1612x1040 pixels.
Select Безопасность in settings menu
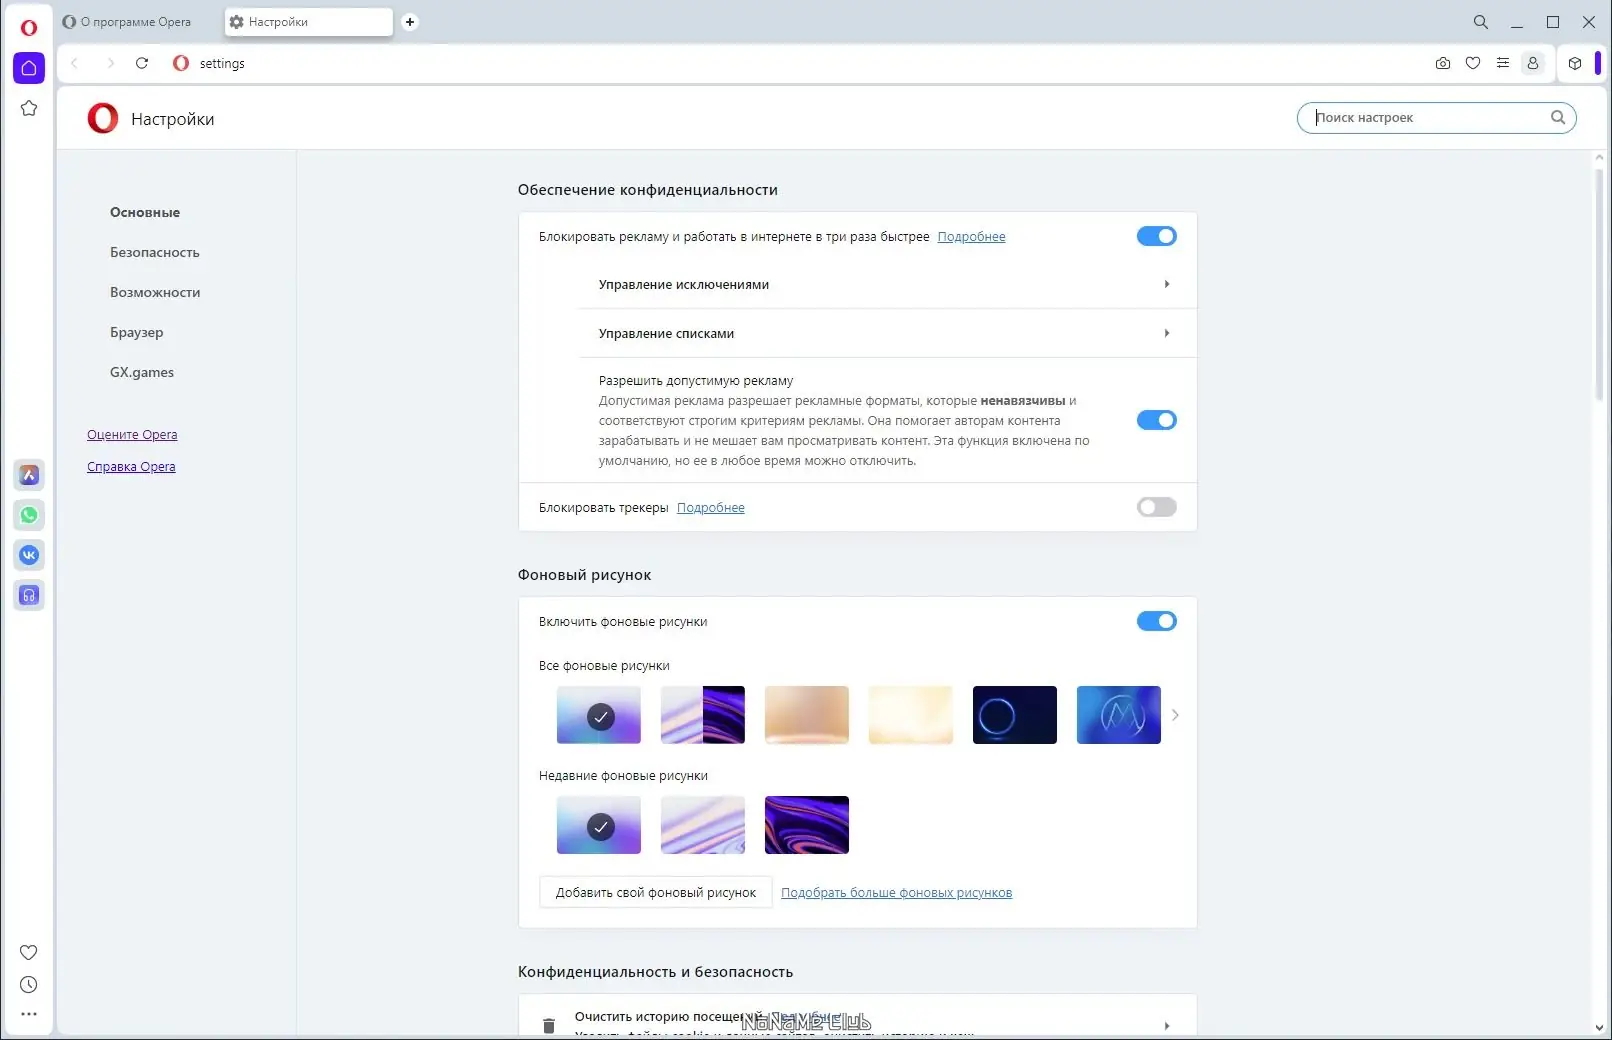click(x=154, y=252)
